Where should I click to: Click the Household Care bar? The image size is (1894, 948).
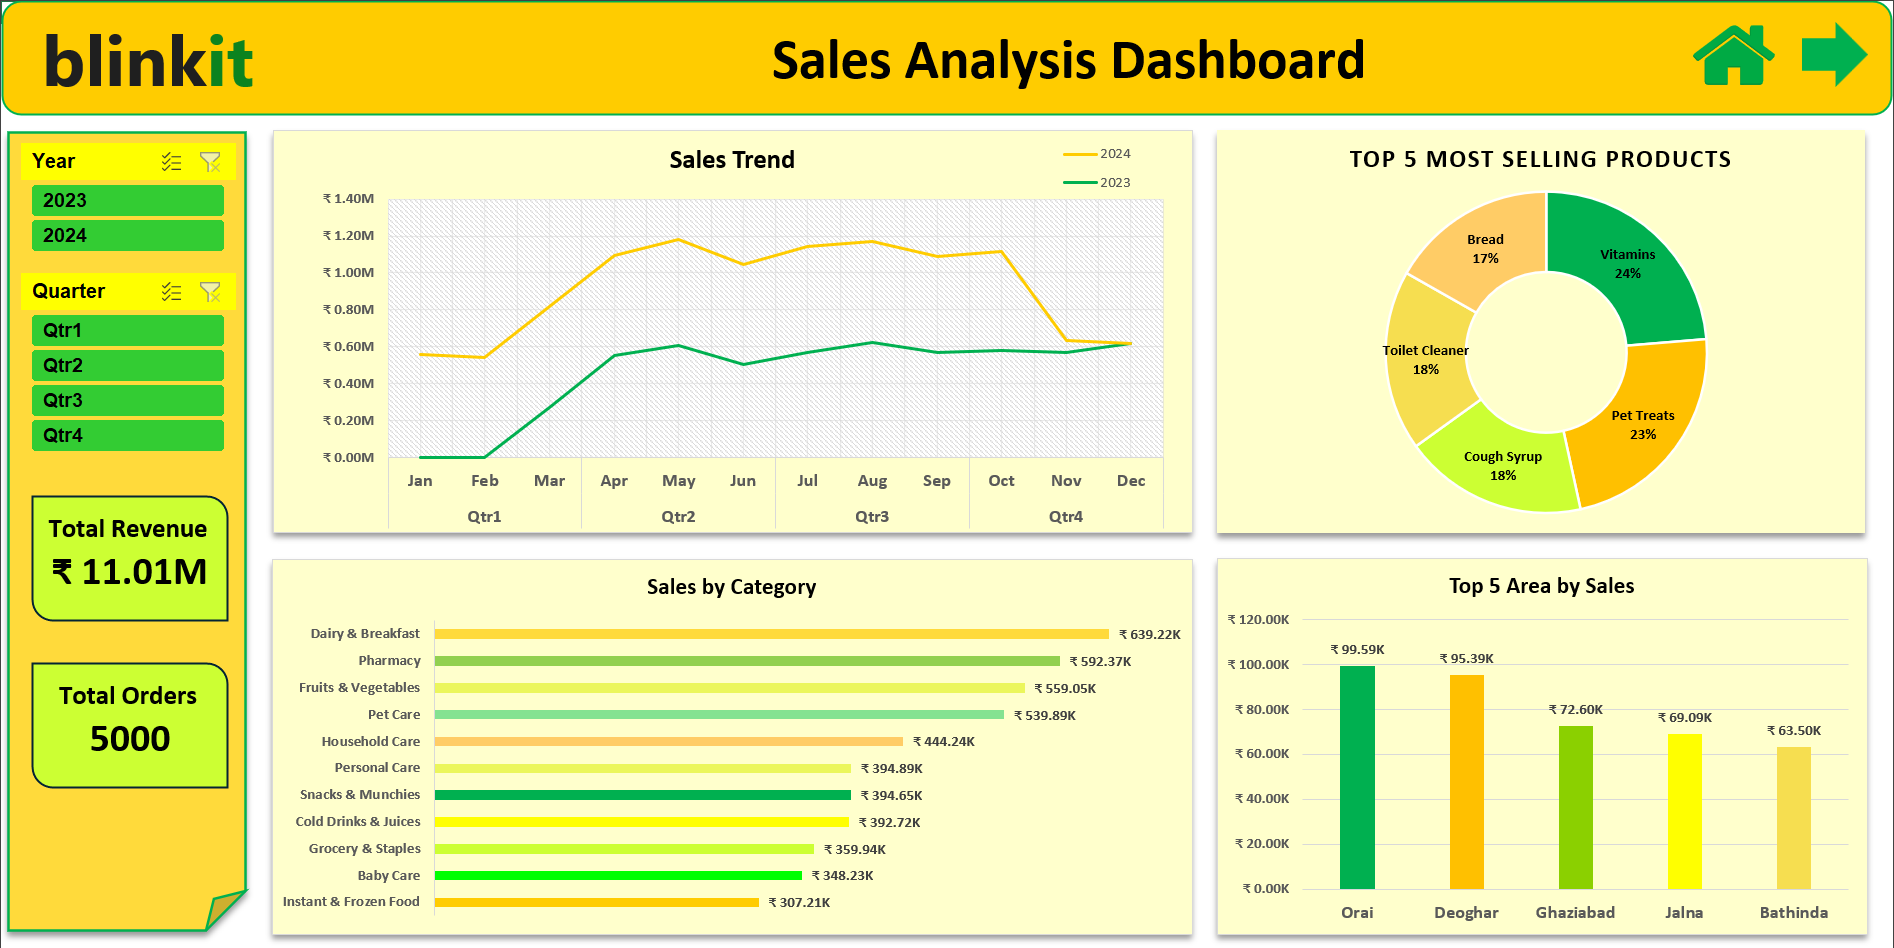click(669, 741)
